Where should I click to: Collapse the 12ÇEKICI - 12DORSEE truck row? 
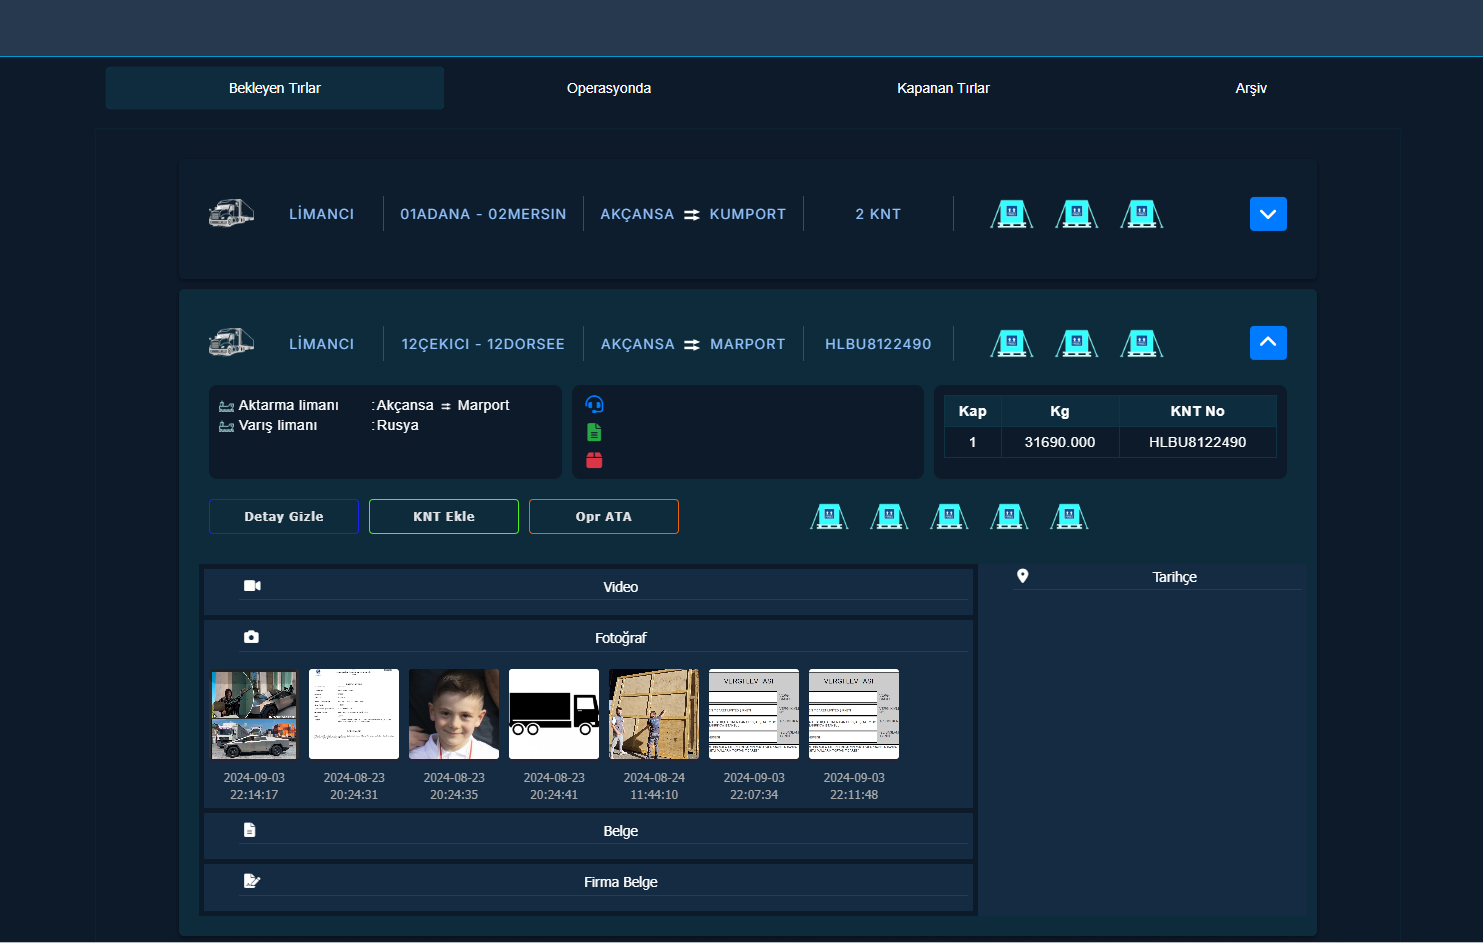pyautogui.click(x=1267, y=343)
